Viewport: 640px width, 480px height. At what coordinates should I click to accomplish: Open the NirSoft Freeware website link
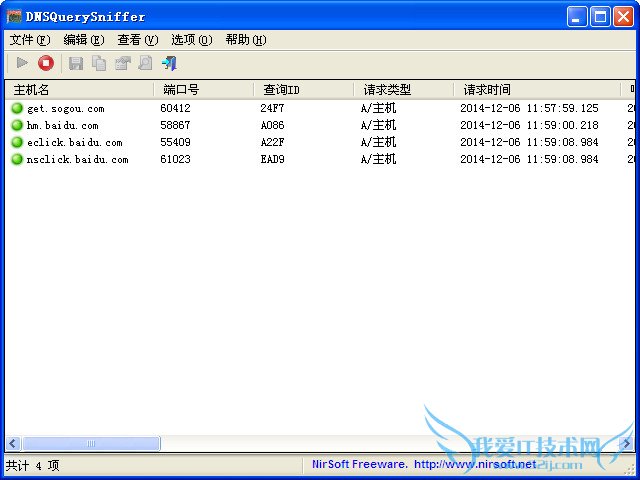423,464
